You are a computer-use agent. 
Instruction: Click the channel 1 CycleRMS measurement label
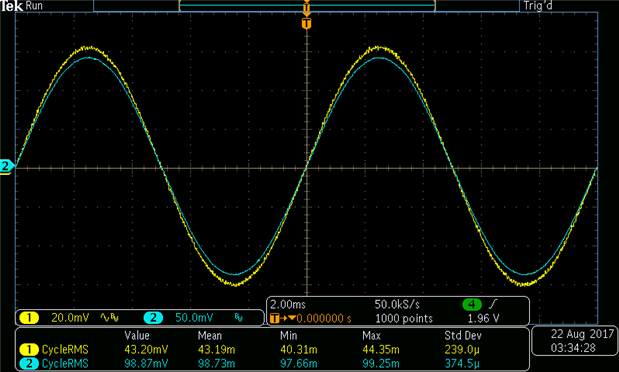coord(65,350)
